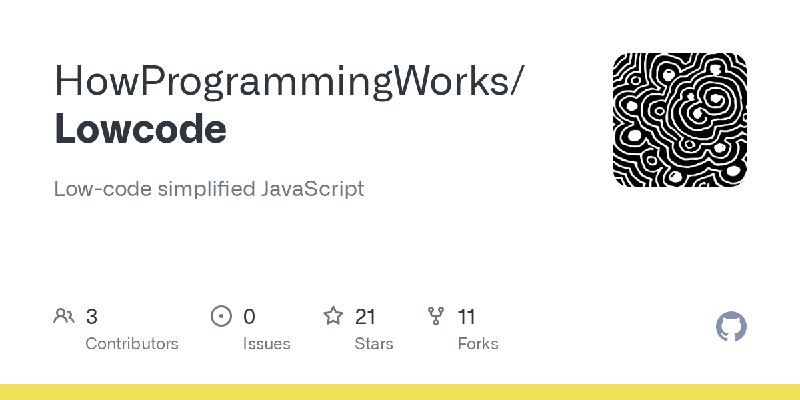
Task: Open the black-and-white repository avatar image
Action: 680,120
